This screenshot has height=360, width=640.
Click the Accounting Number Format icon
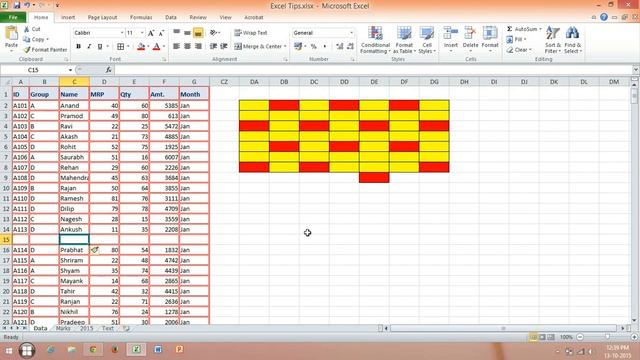click(x=298, y=47)
